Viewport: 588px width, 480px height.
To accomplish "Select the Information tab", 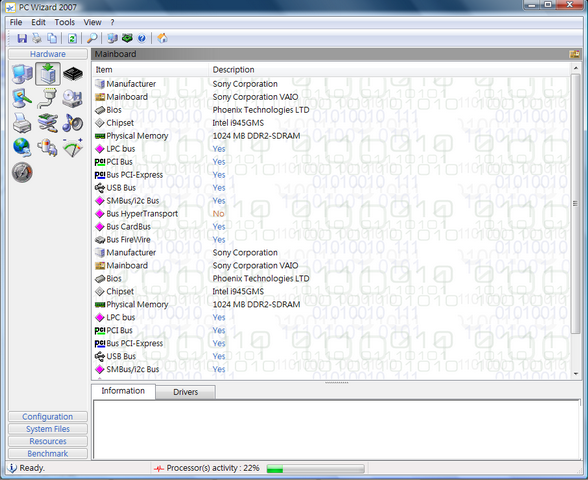I will click(x=123, y=391).
